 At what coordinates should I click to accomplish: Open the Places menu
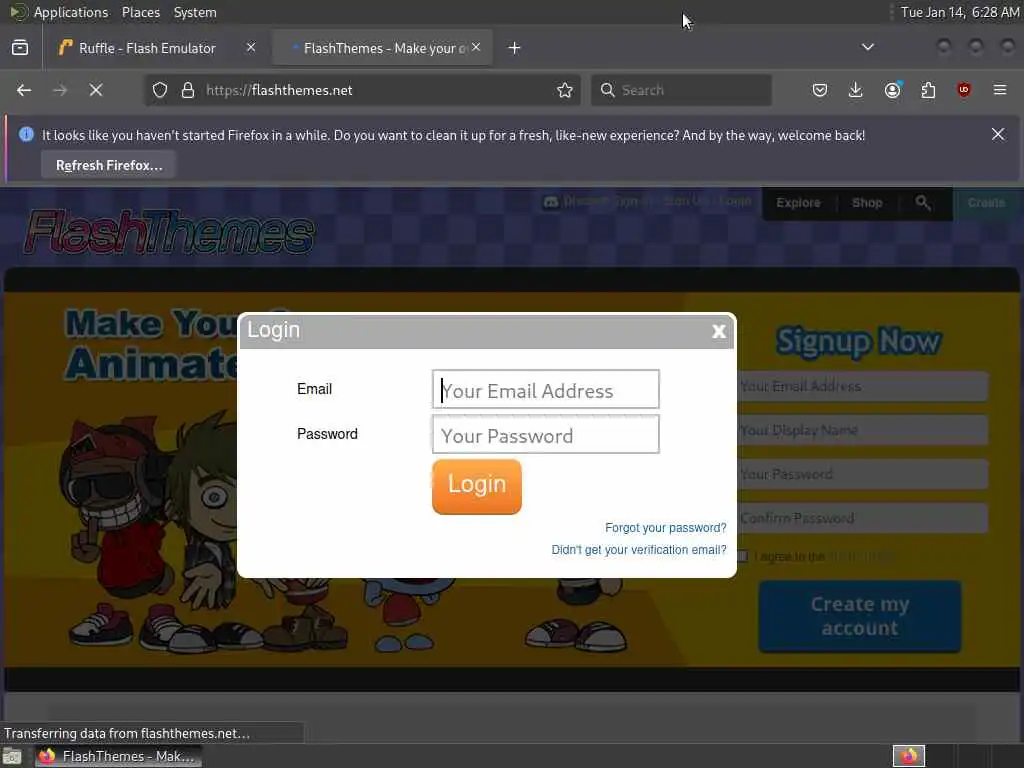pyautogui.click(x=140, y=12)
